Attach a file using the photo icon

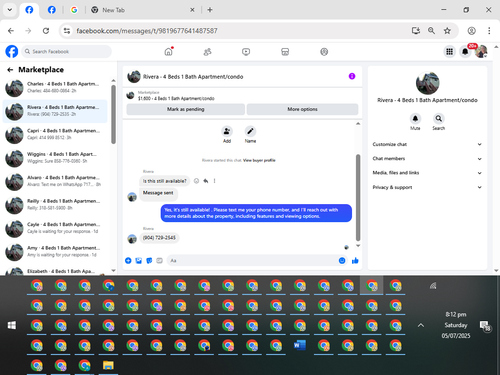[x=139, y=261]
